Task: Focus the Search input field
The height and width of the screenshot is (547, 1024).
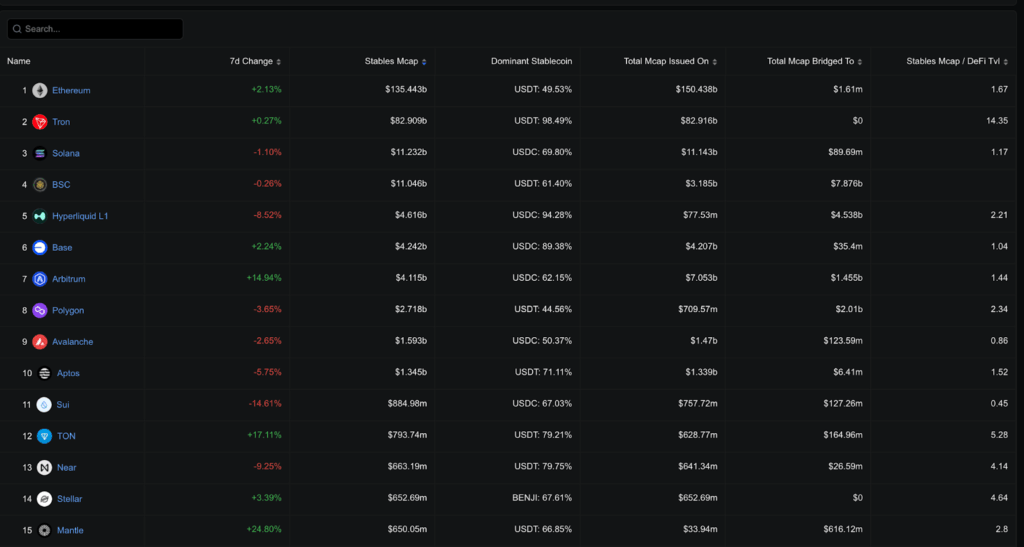Action: (x=95, y=29)
